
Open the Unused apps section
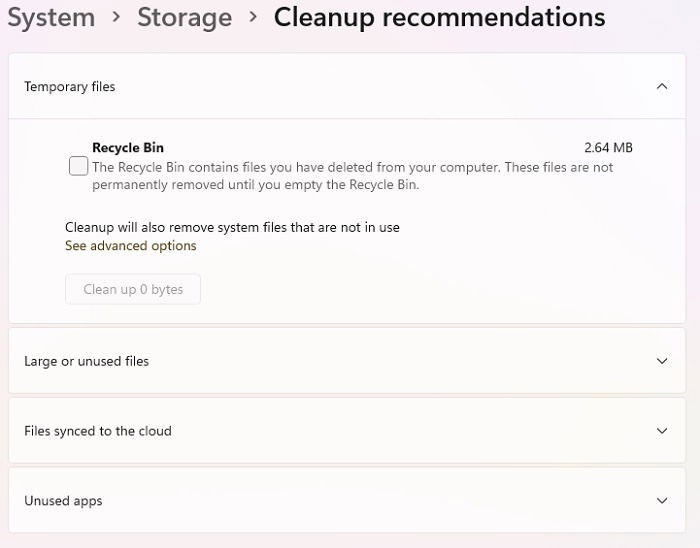click(x=347, y=500)
